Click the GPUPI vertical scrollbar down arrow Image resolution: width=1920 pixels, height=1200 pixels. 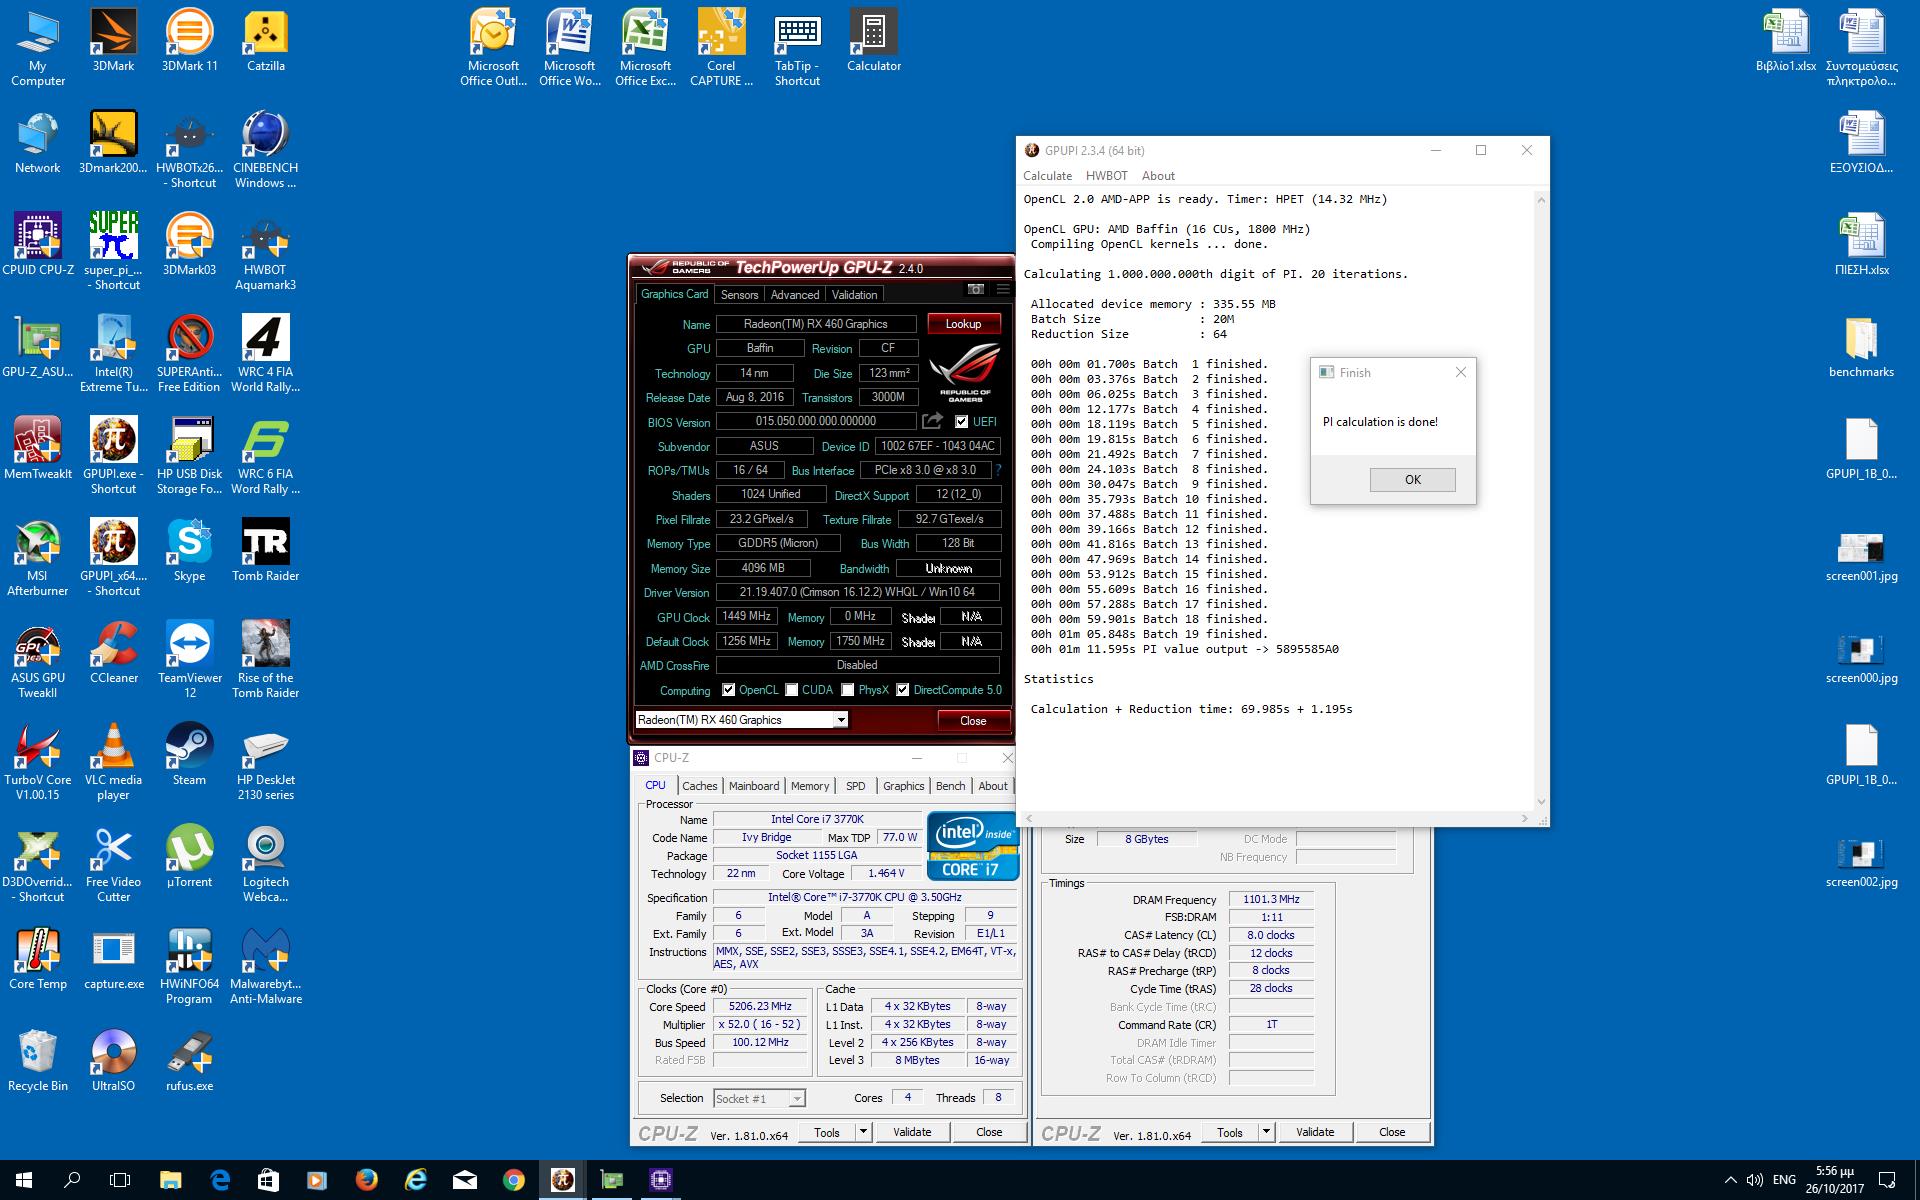pos(1541,801)
